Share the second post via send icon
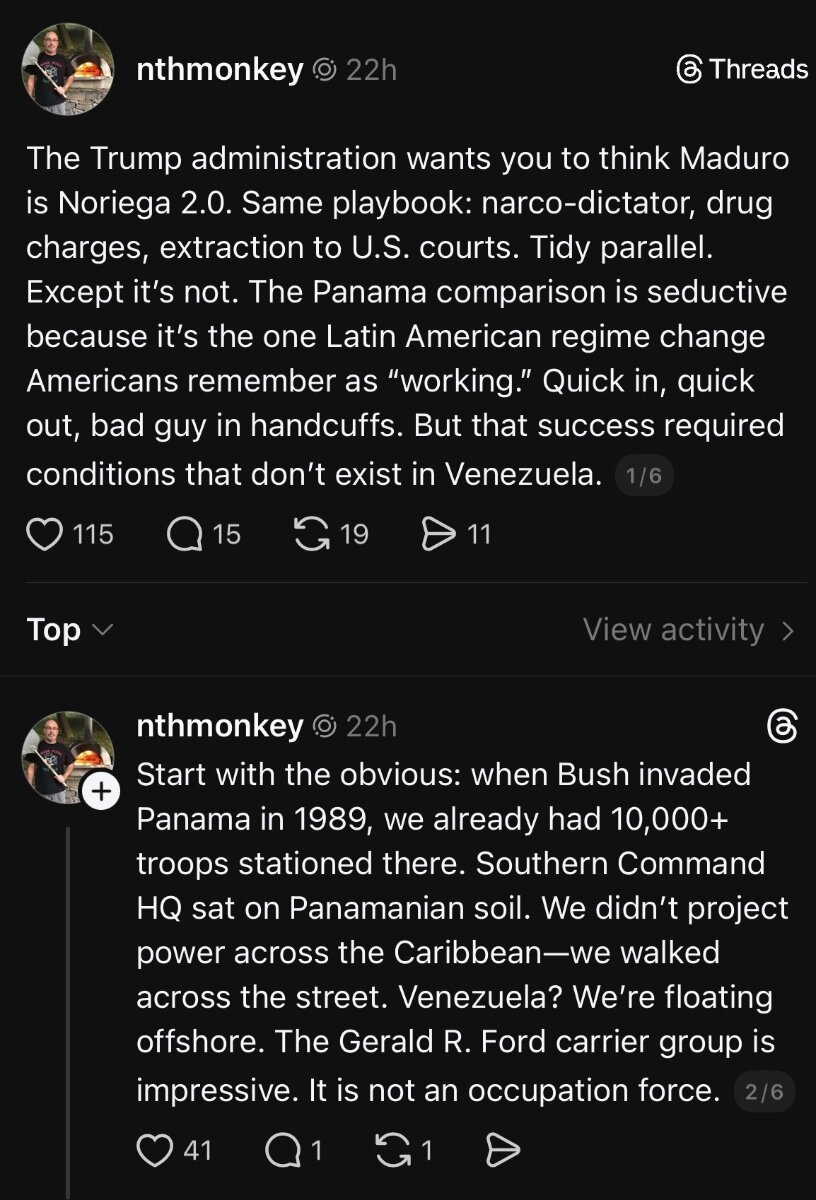Image resolution: width=816 pixels, height=1200 pixels. click(502, 1151)
